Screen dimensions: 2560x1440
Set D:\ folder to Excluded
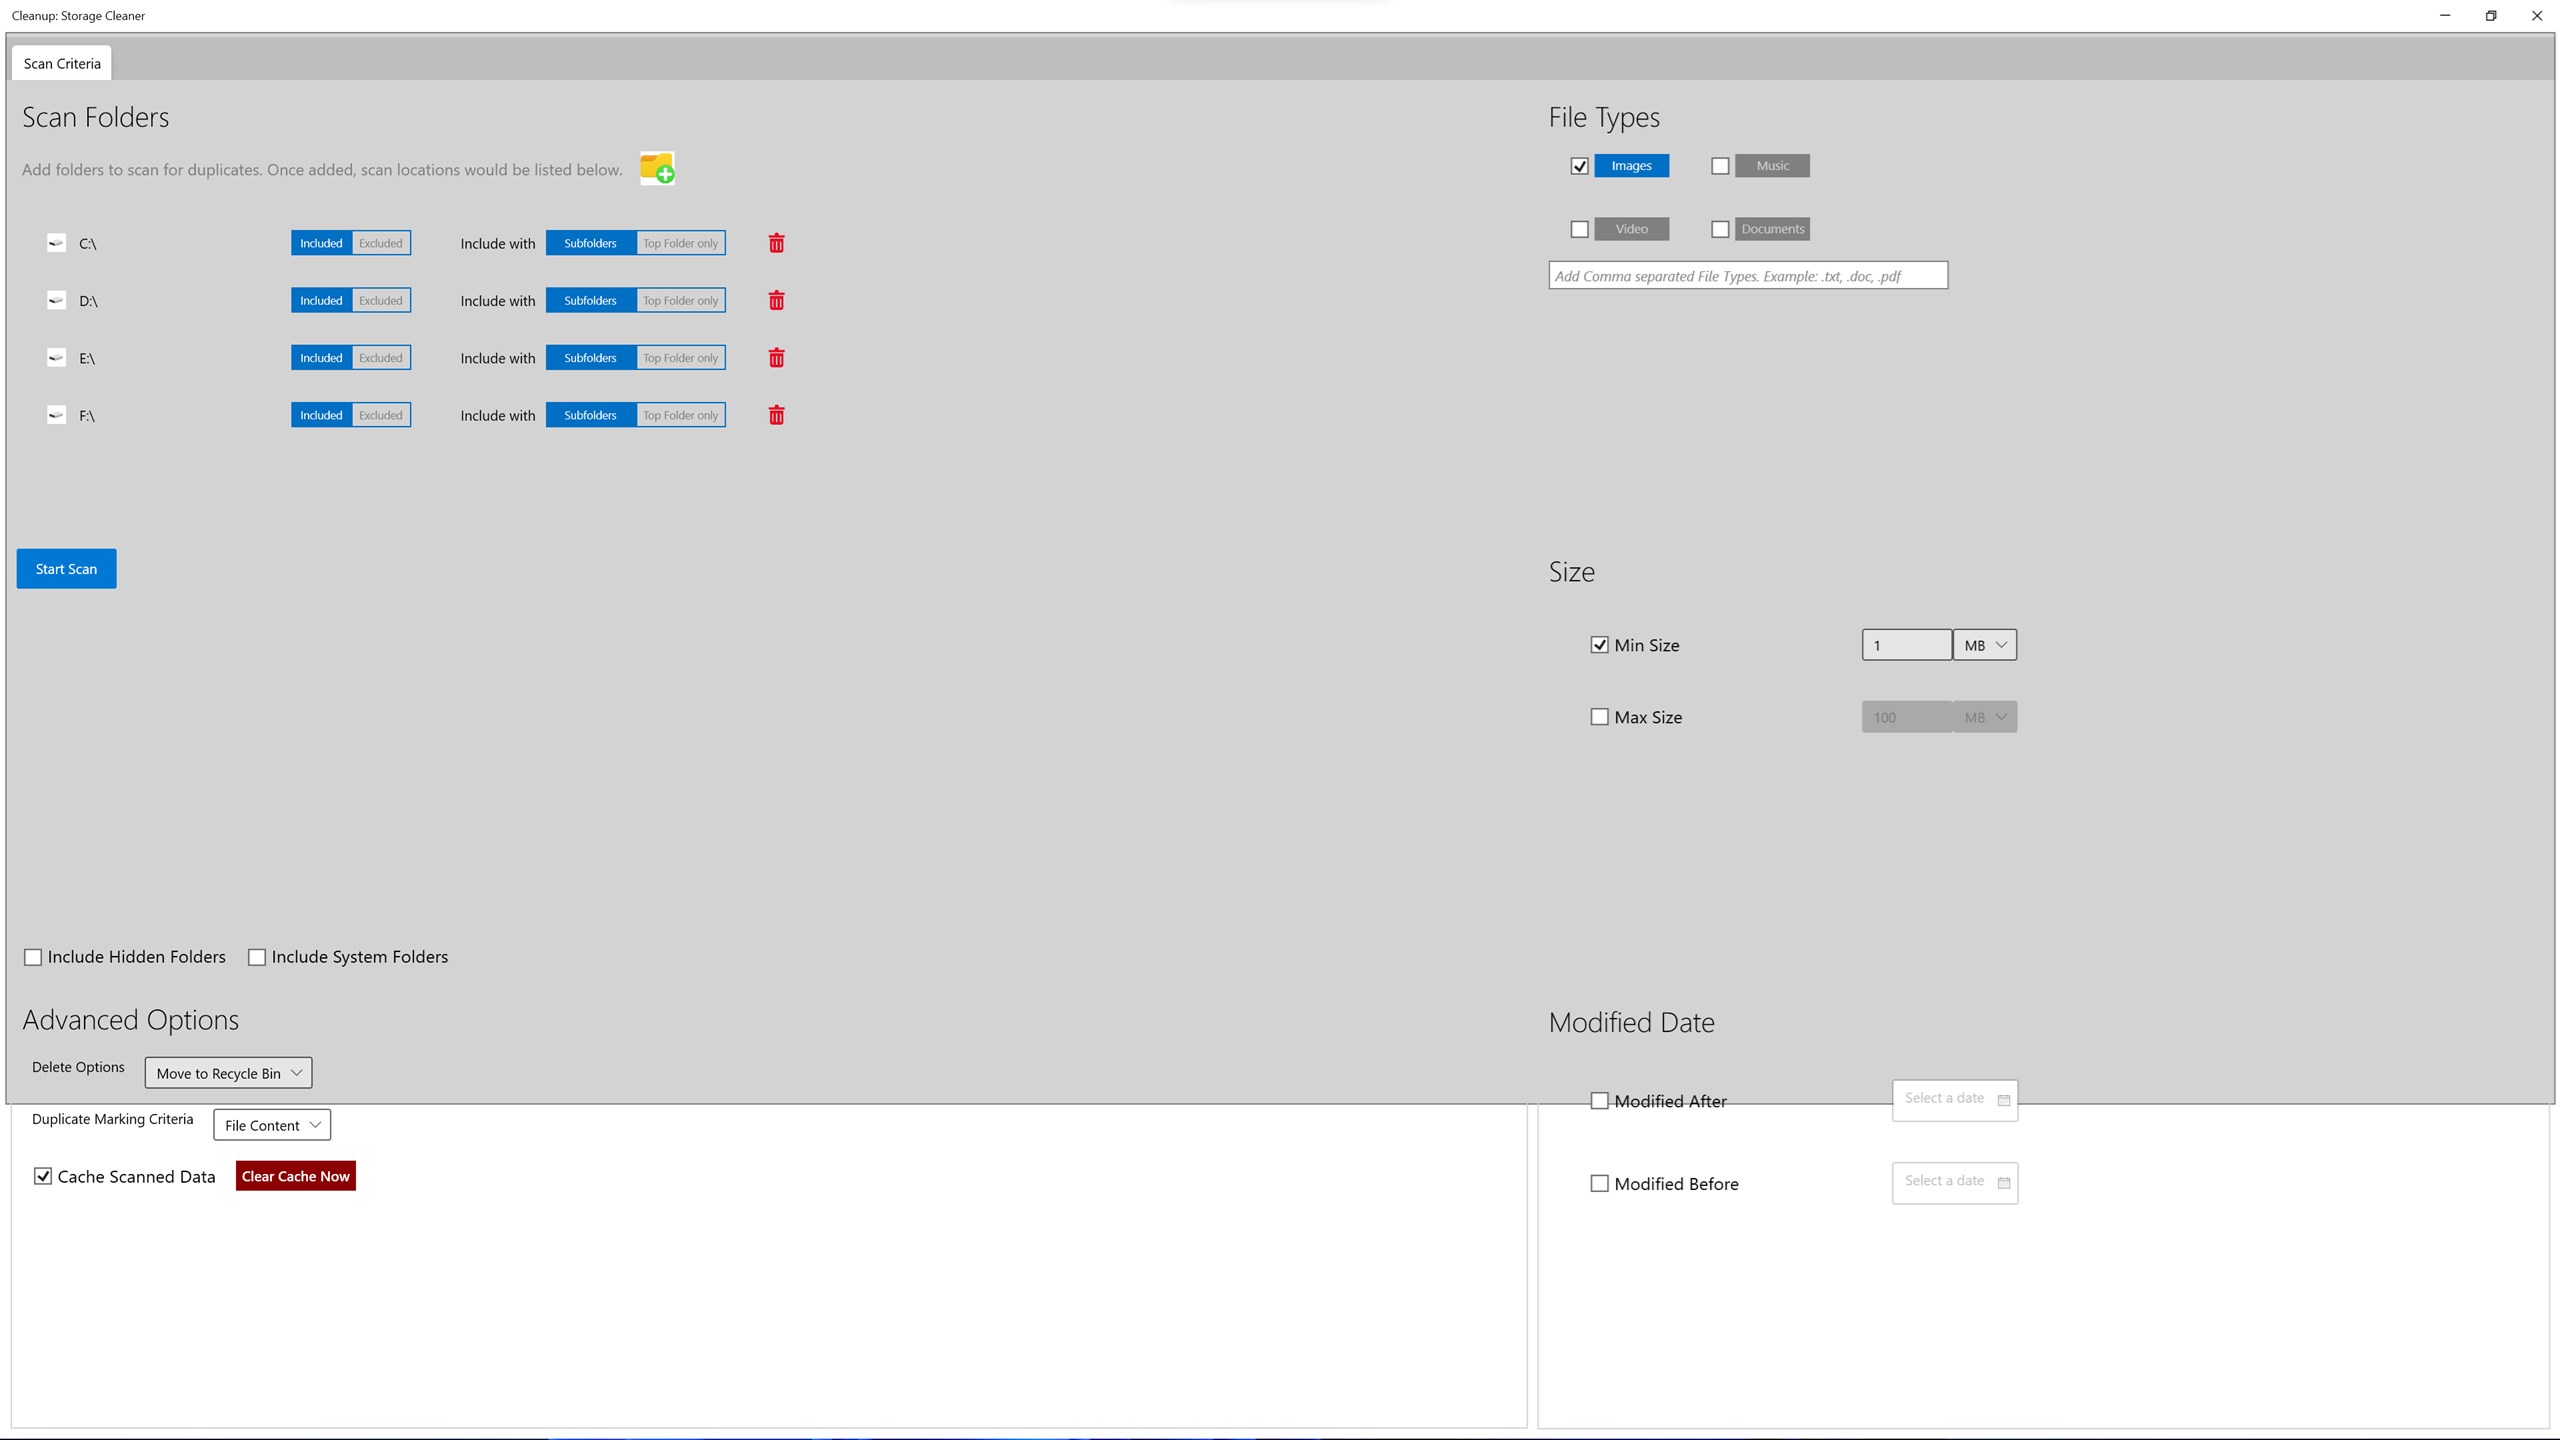tap(381, 300)
